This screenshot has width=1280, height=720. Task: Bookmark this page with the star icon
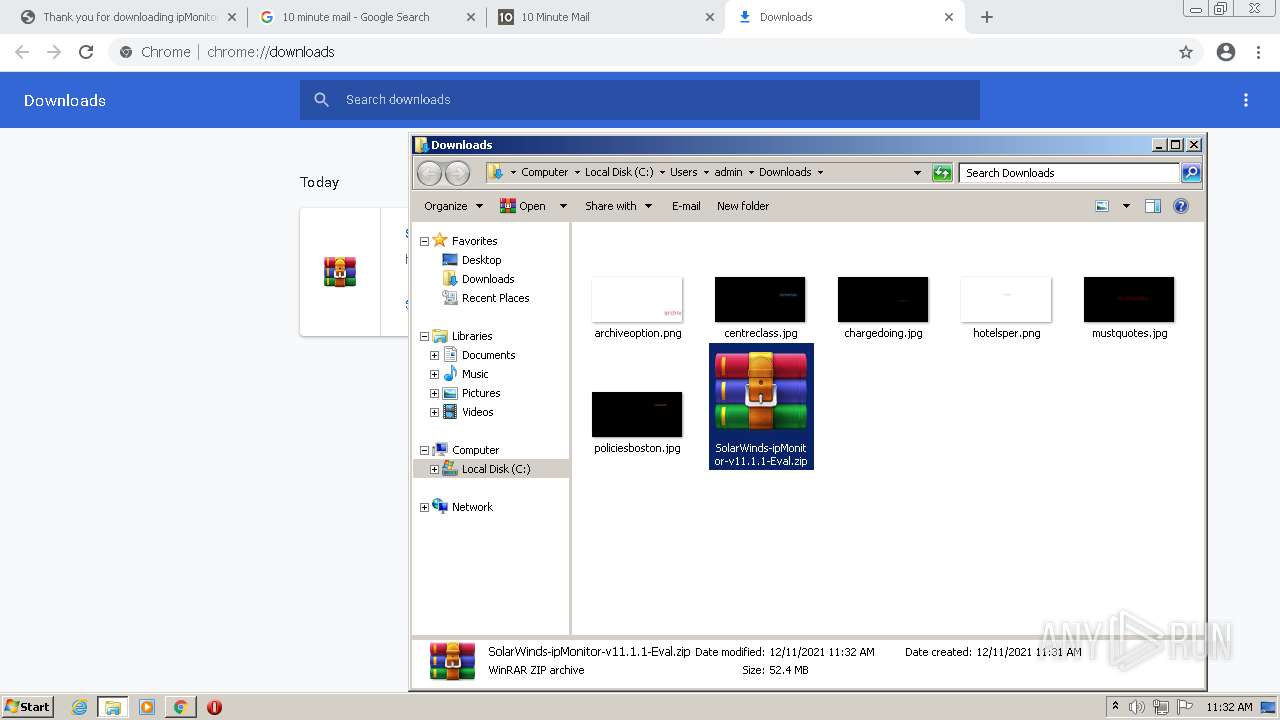click(1186, 52)
